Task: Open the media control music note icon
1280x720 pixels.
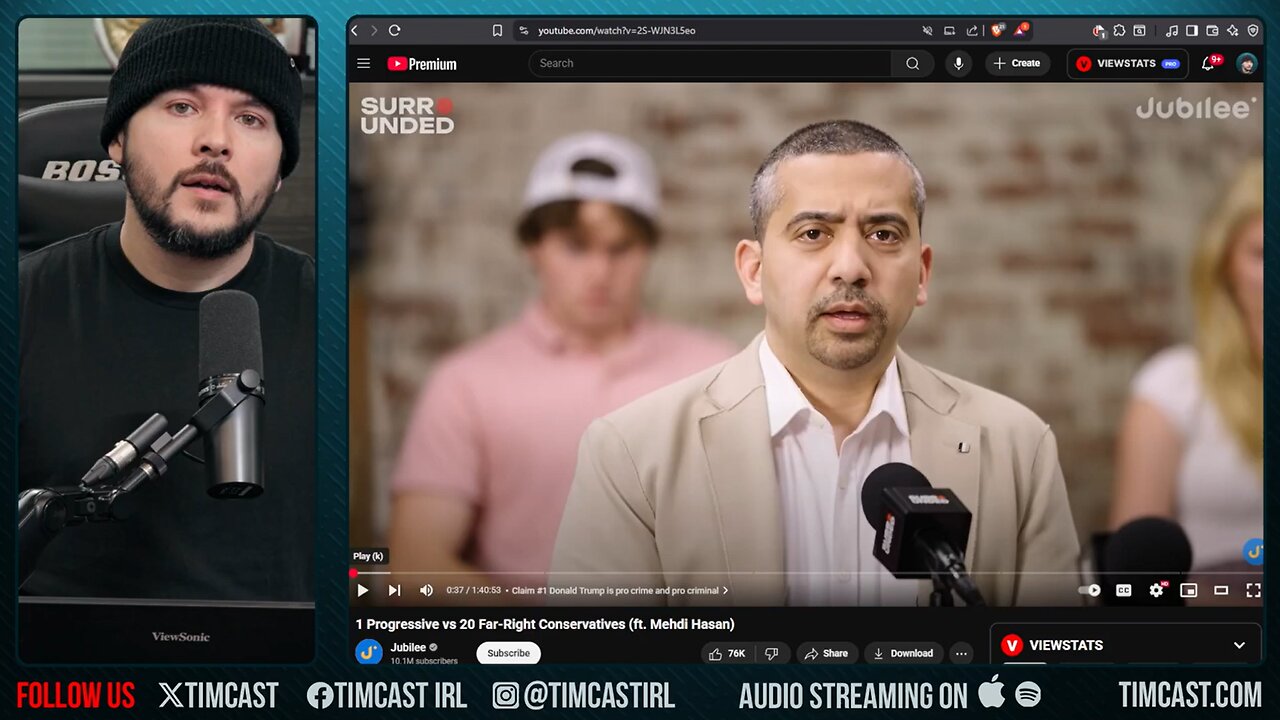Action: (x=1171, y=31)
